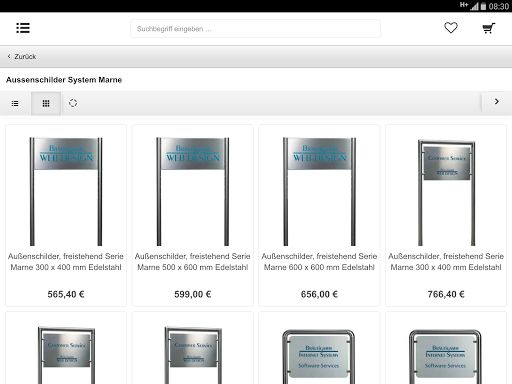Open second Customer Service sign in second row
The image size is (512, 384).
193,348
